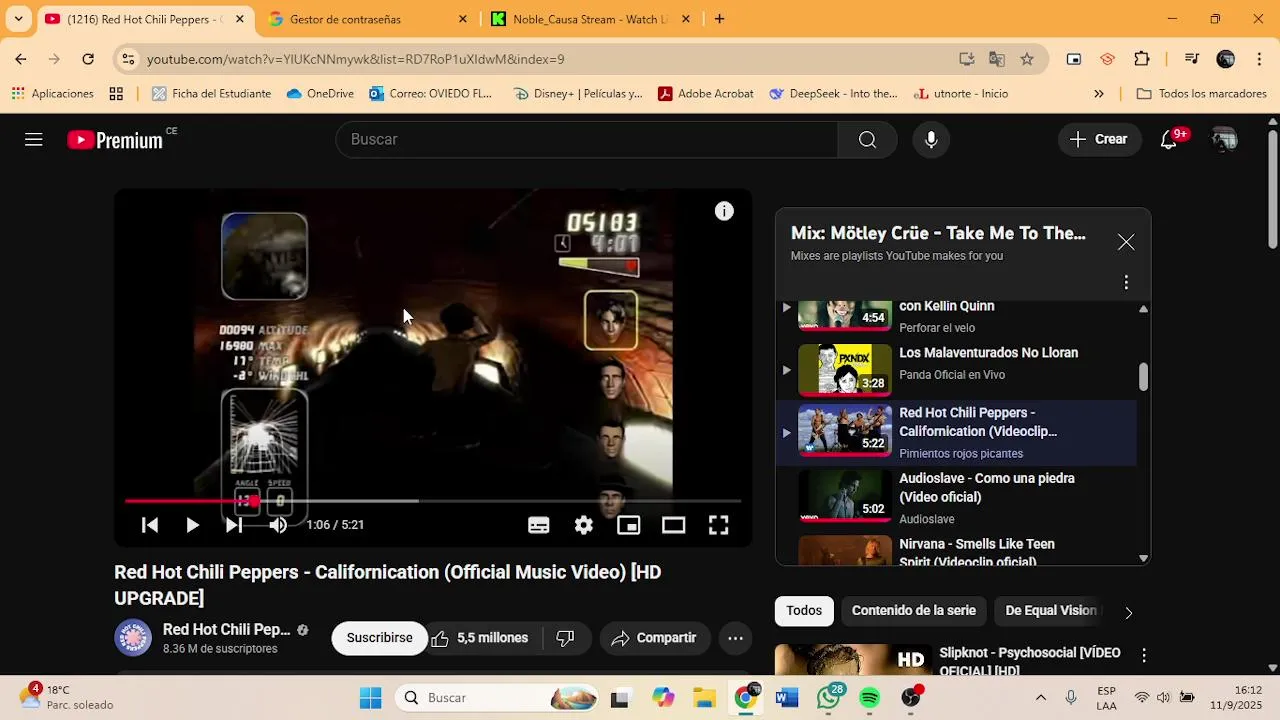Close the Gestor de contraseñas tab
Screen dimensions: 1280x720
click(462, 19)
